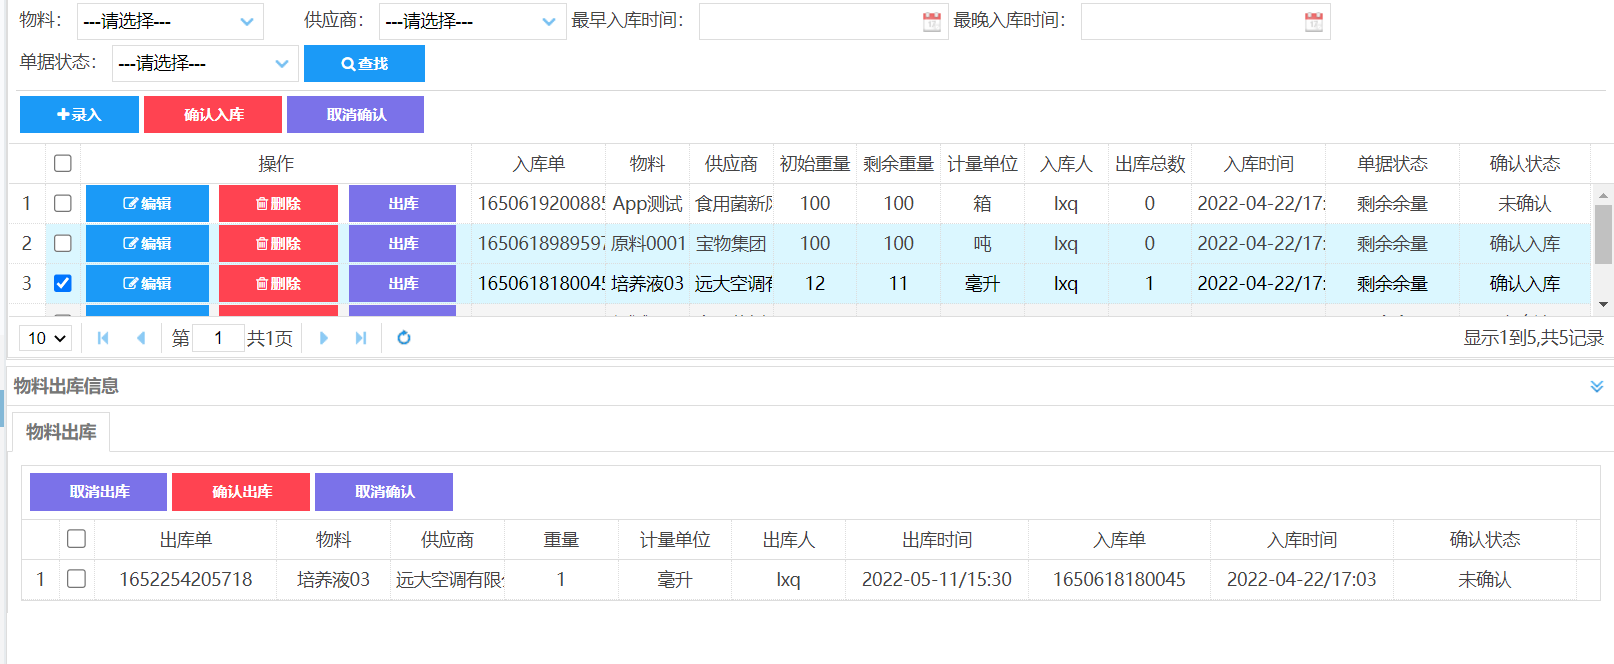Click outbound number cell 1652254205718
1614x664 pixels.
(186, 579)
